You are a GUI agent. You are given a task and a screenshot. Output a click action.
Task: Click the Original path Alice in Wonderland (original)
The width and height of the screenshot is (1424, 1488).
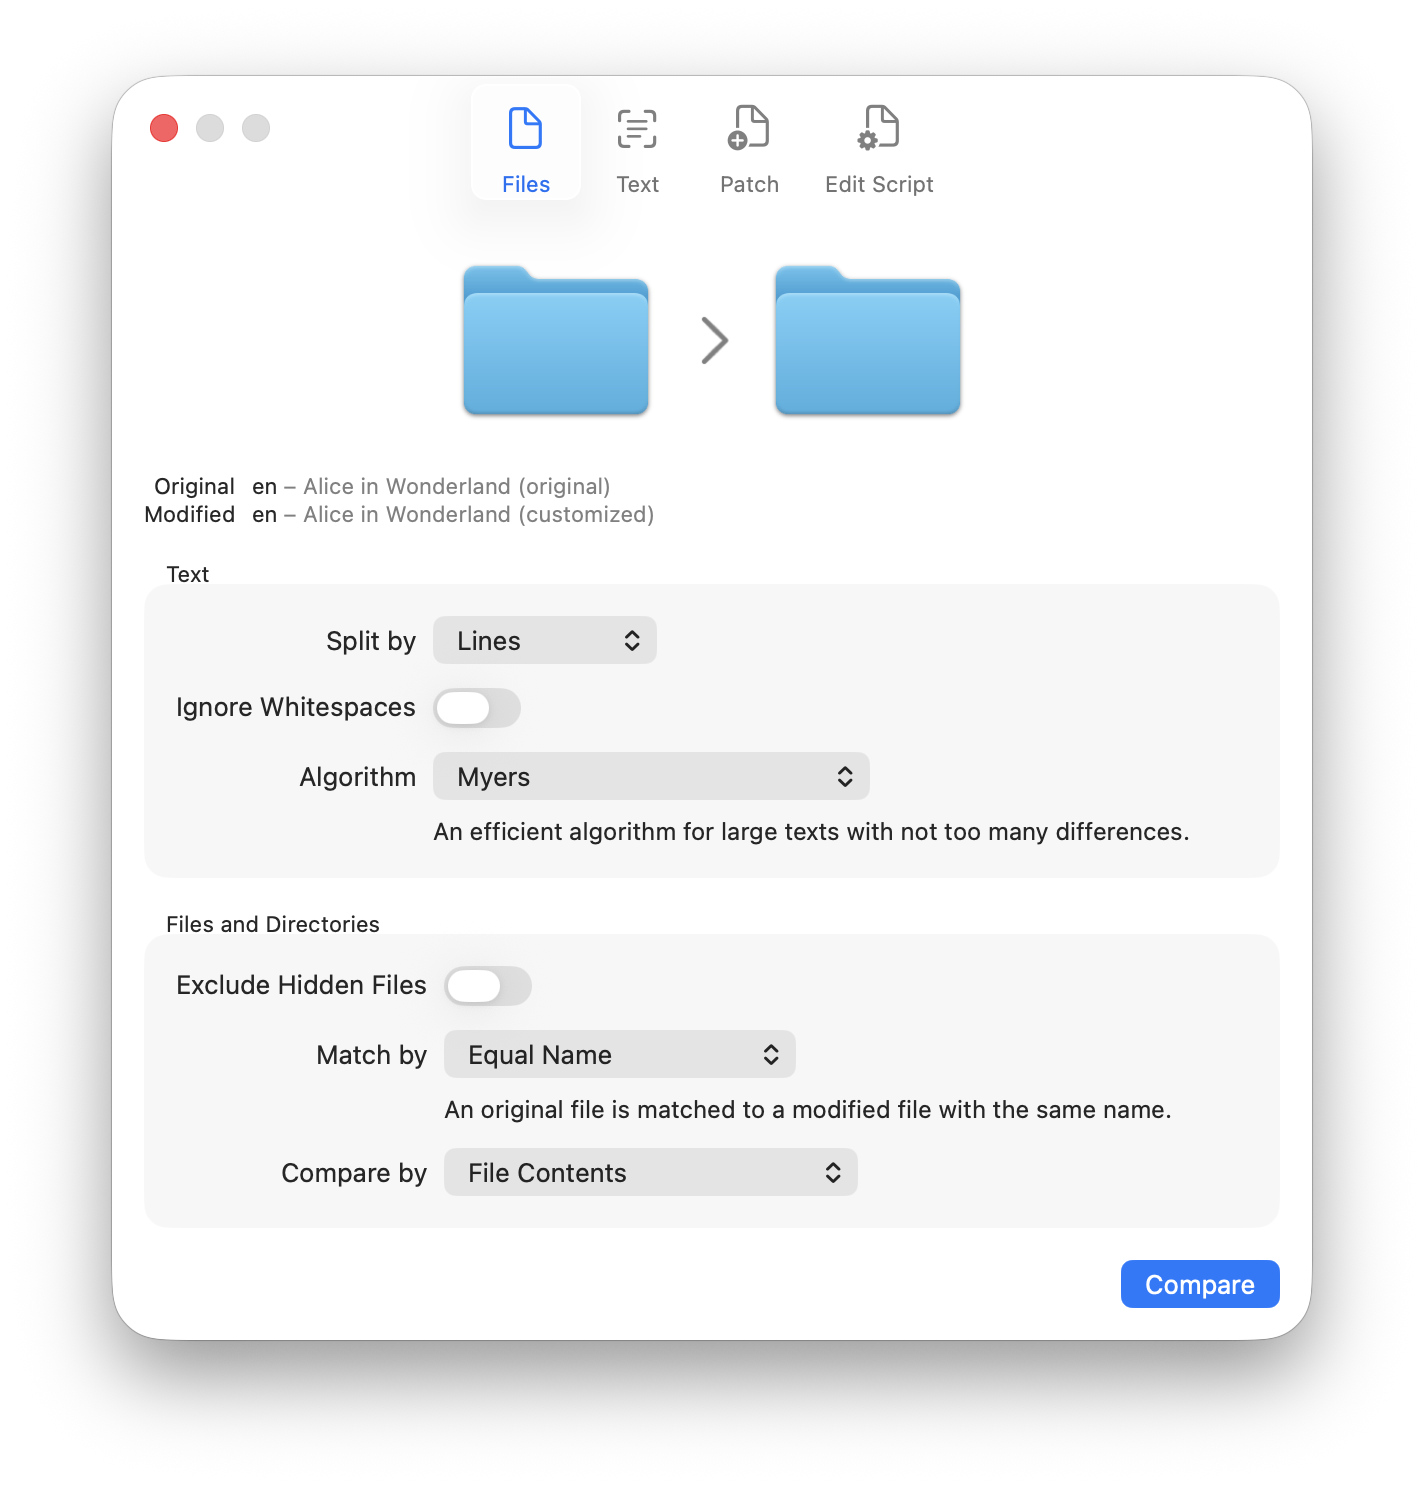click(x=456, y=487)
